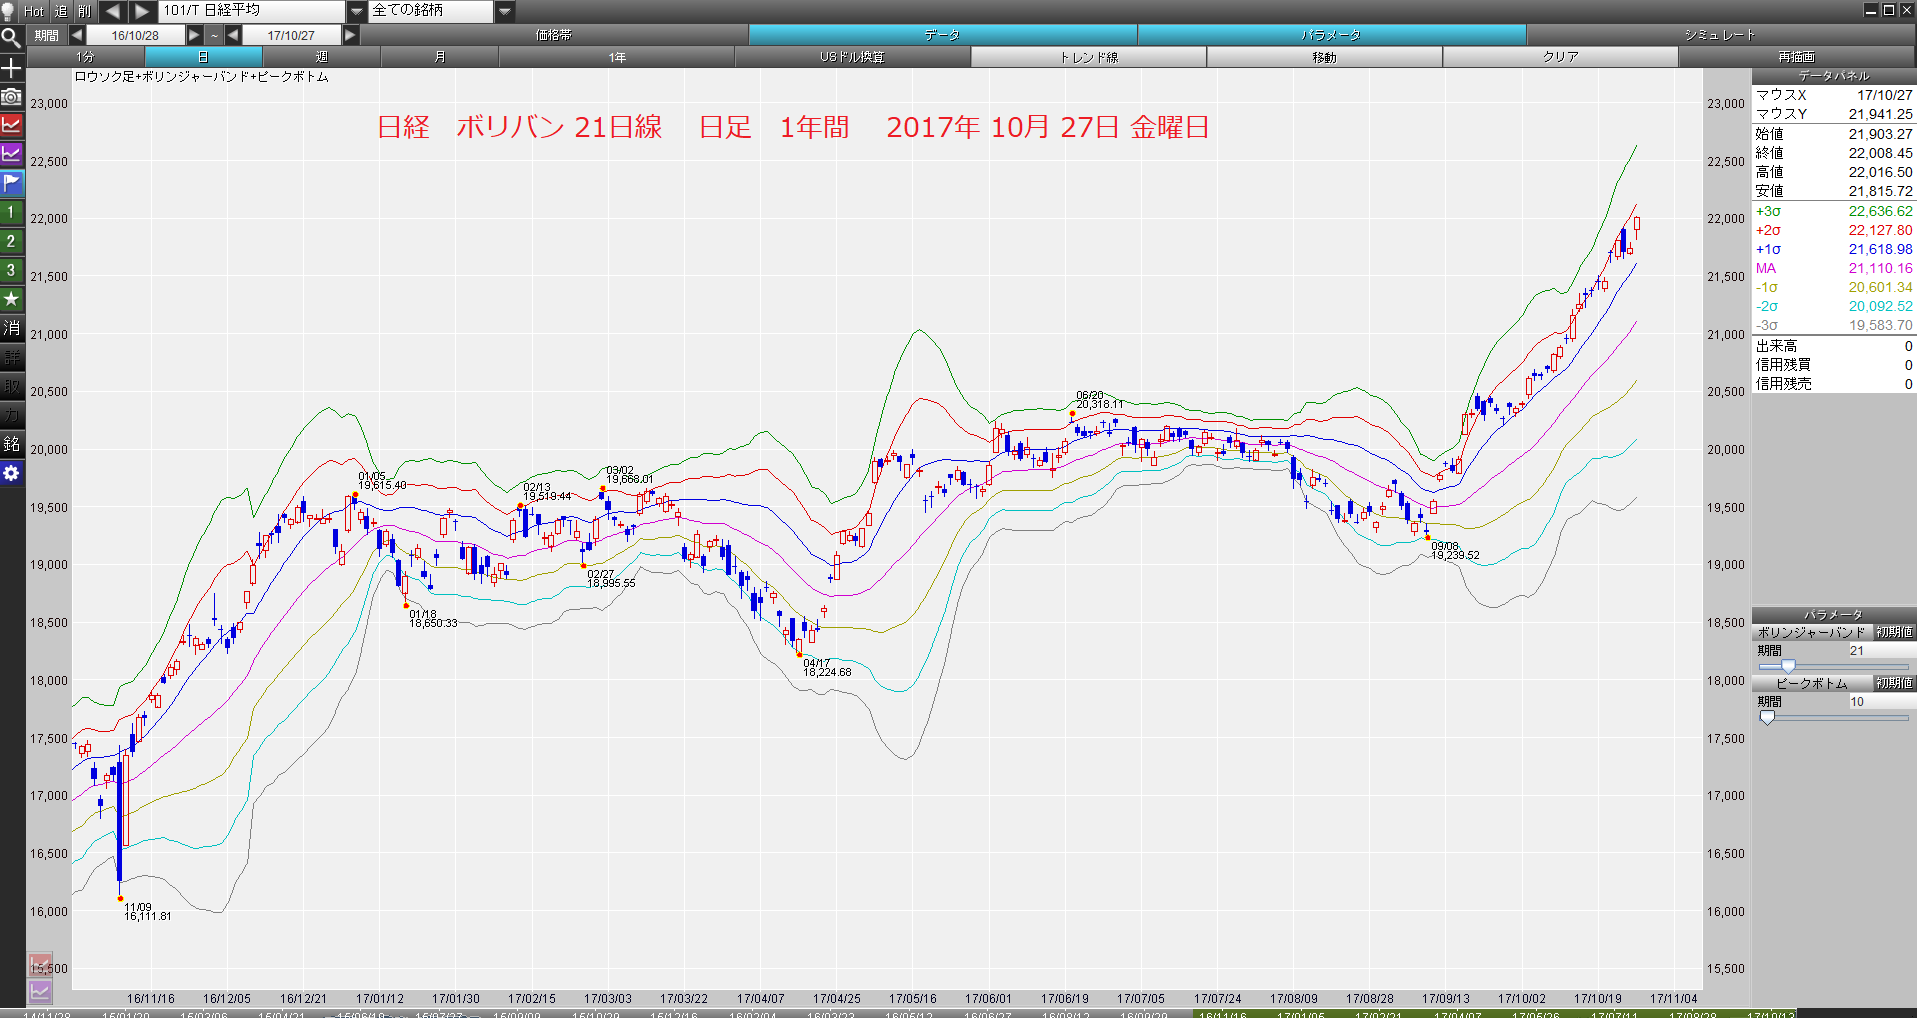Click the Hot button
Viewport: 1917px width, 1018px height.
tap(34, 11)
